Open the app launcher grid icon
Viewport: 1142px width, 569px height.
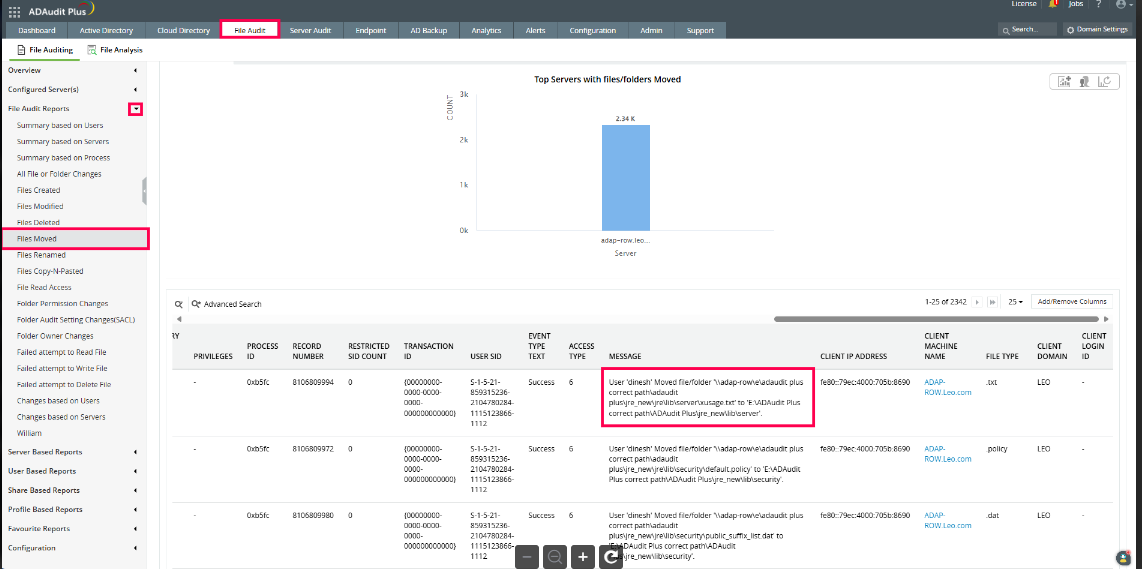tap(13, 9)
